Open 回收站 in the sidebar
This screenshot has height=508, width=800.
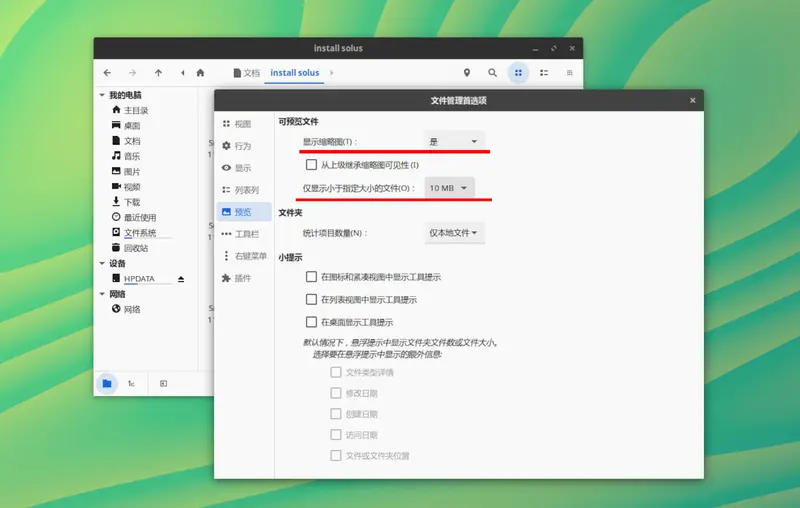(136, 248)
